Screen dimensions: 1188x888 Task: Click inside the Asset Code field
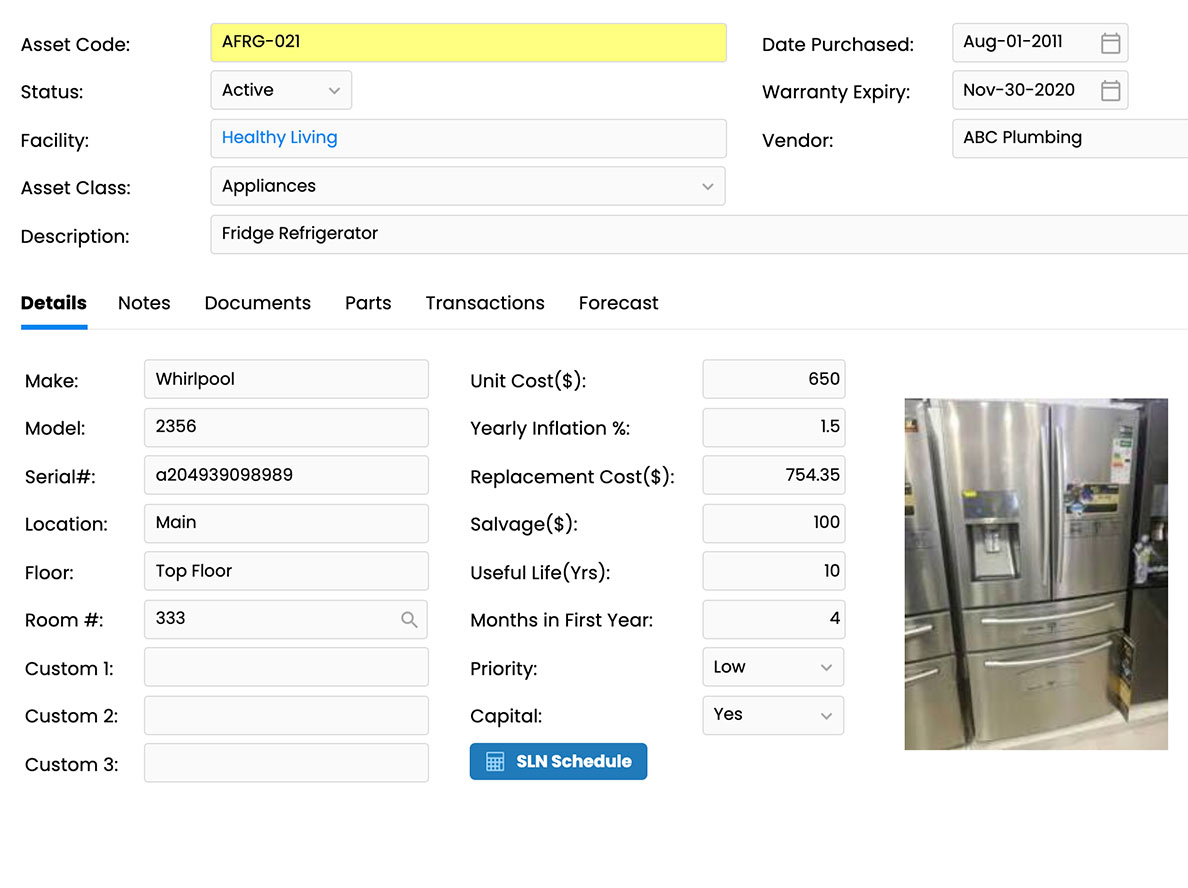tap(468, 42)
